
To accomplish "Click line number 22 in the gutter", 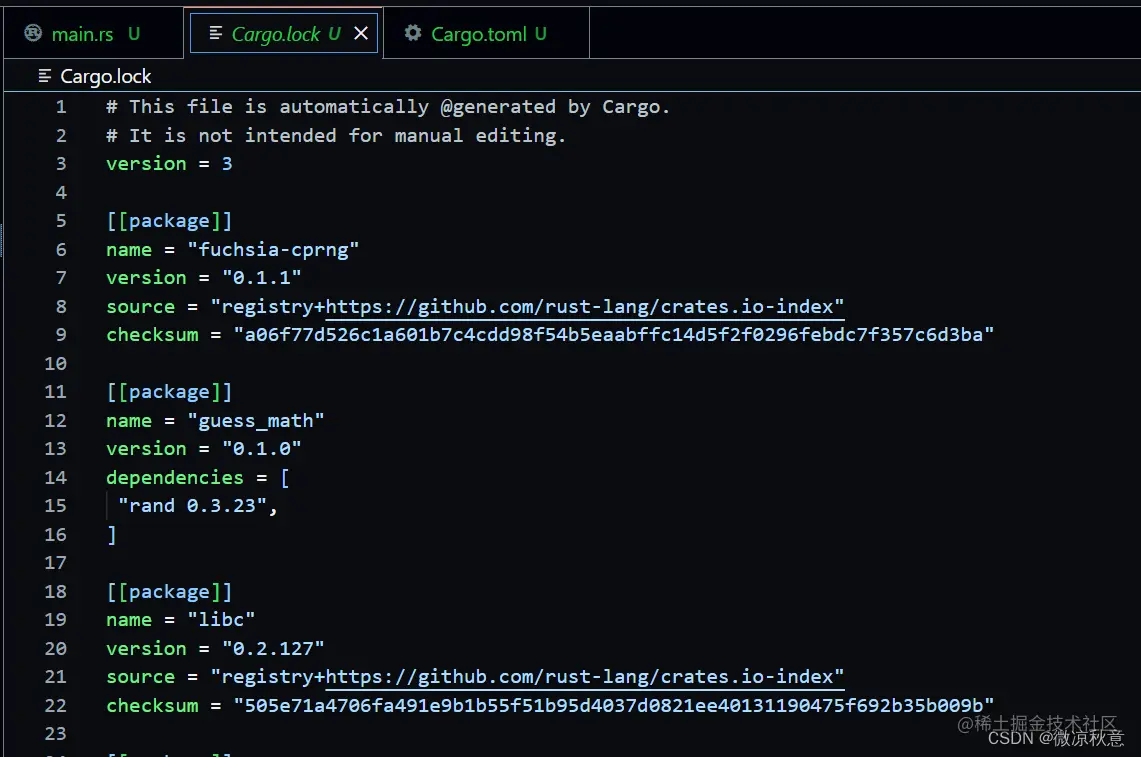I will pyautogui.click(x=55, y=705).
